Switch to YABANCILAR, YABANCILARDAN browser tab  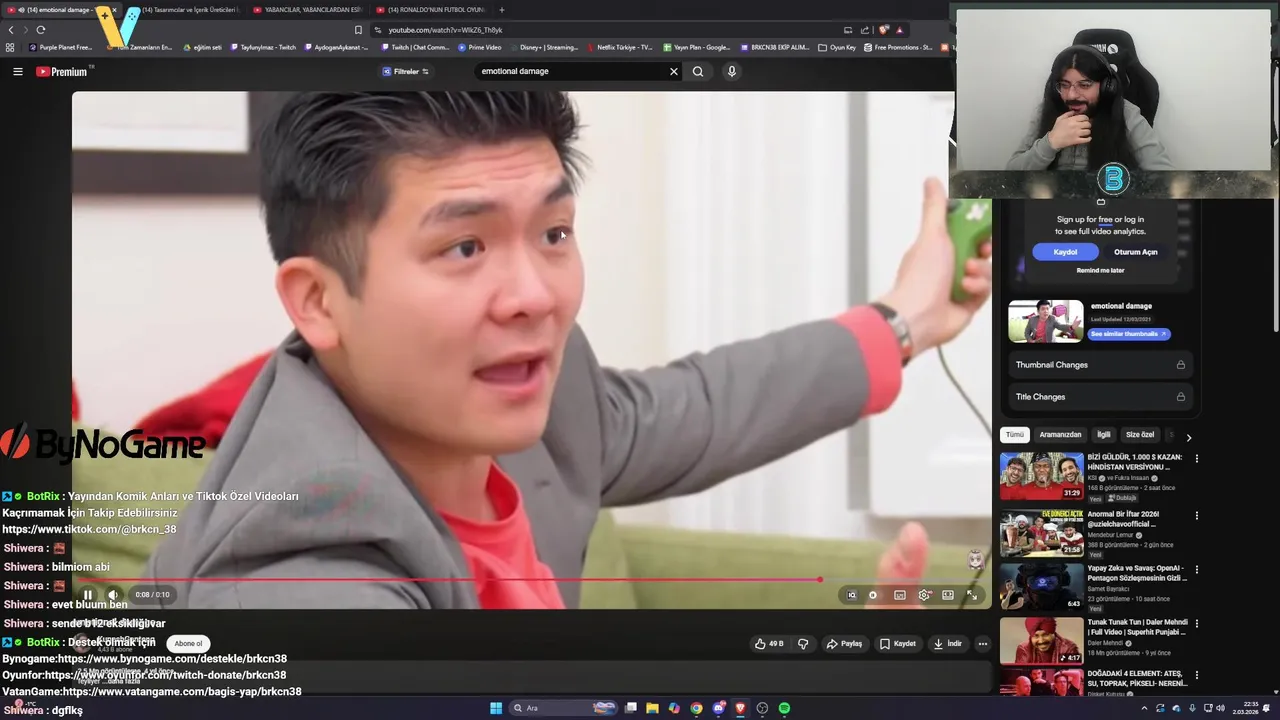(308, 10)
